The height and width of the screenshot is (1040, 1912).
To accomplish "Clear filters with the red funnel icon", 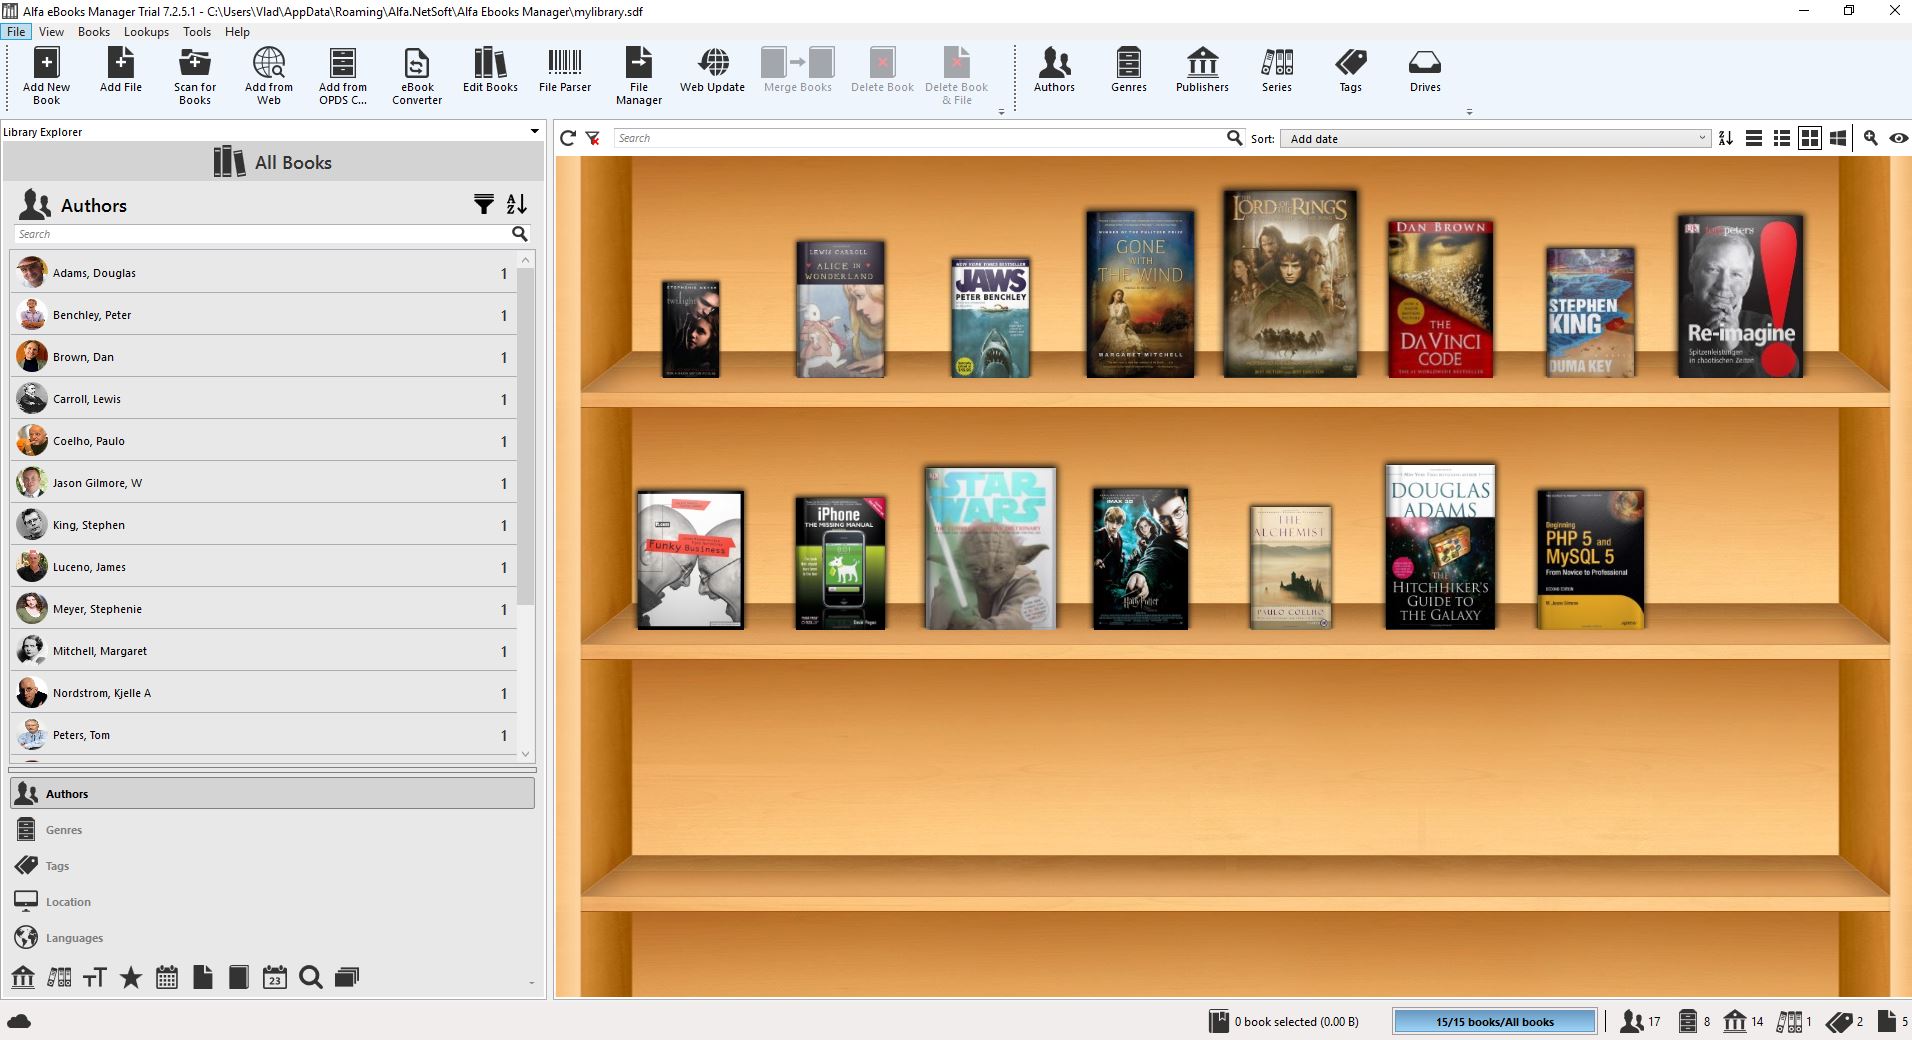I will pos(593,138).
